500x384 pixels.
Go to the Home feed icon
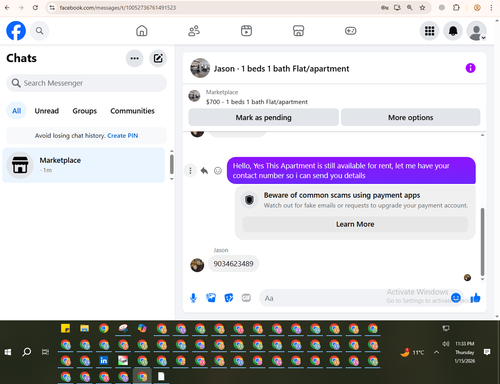pos(142,31)
